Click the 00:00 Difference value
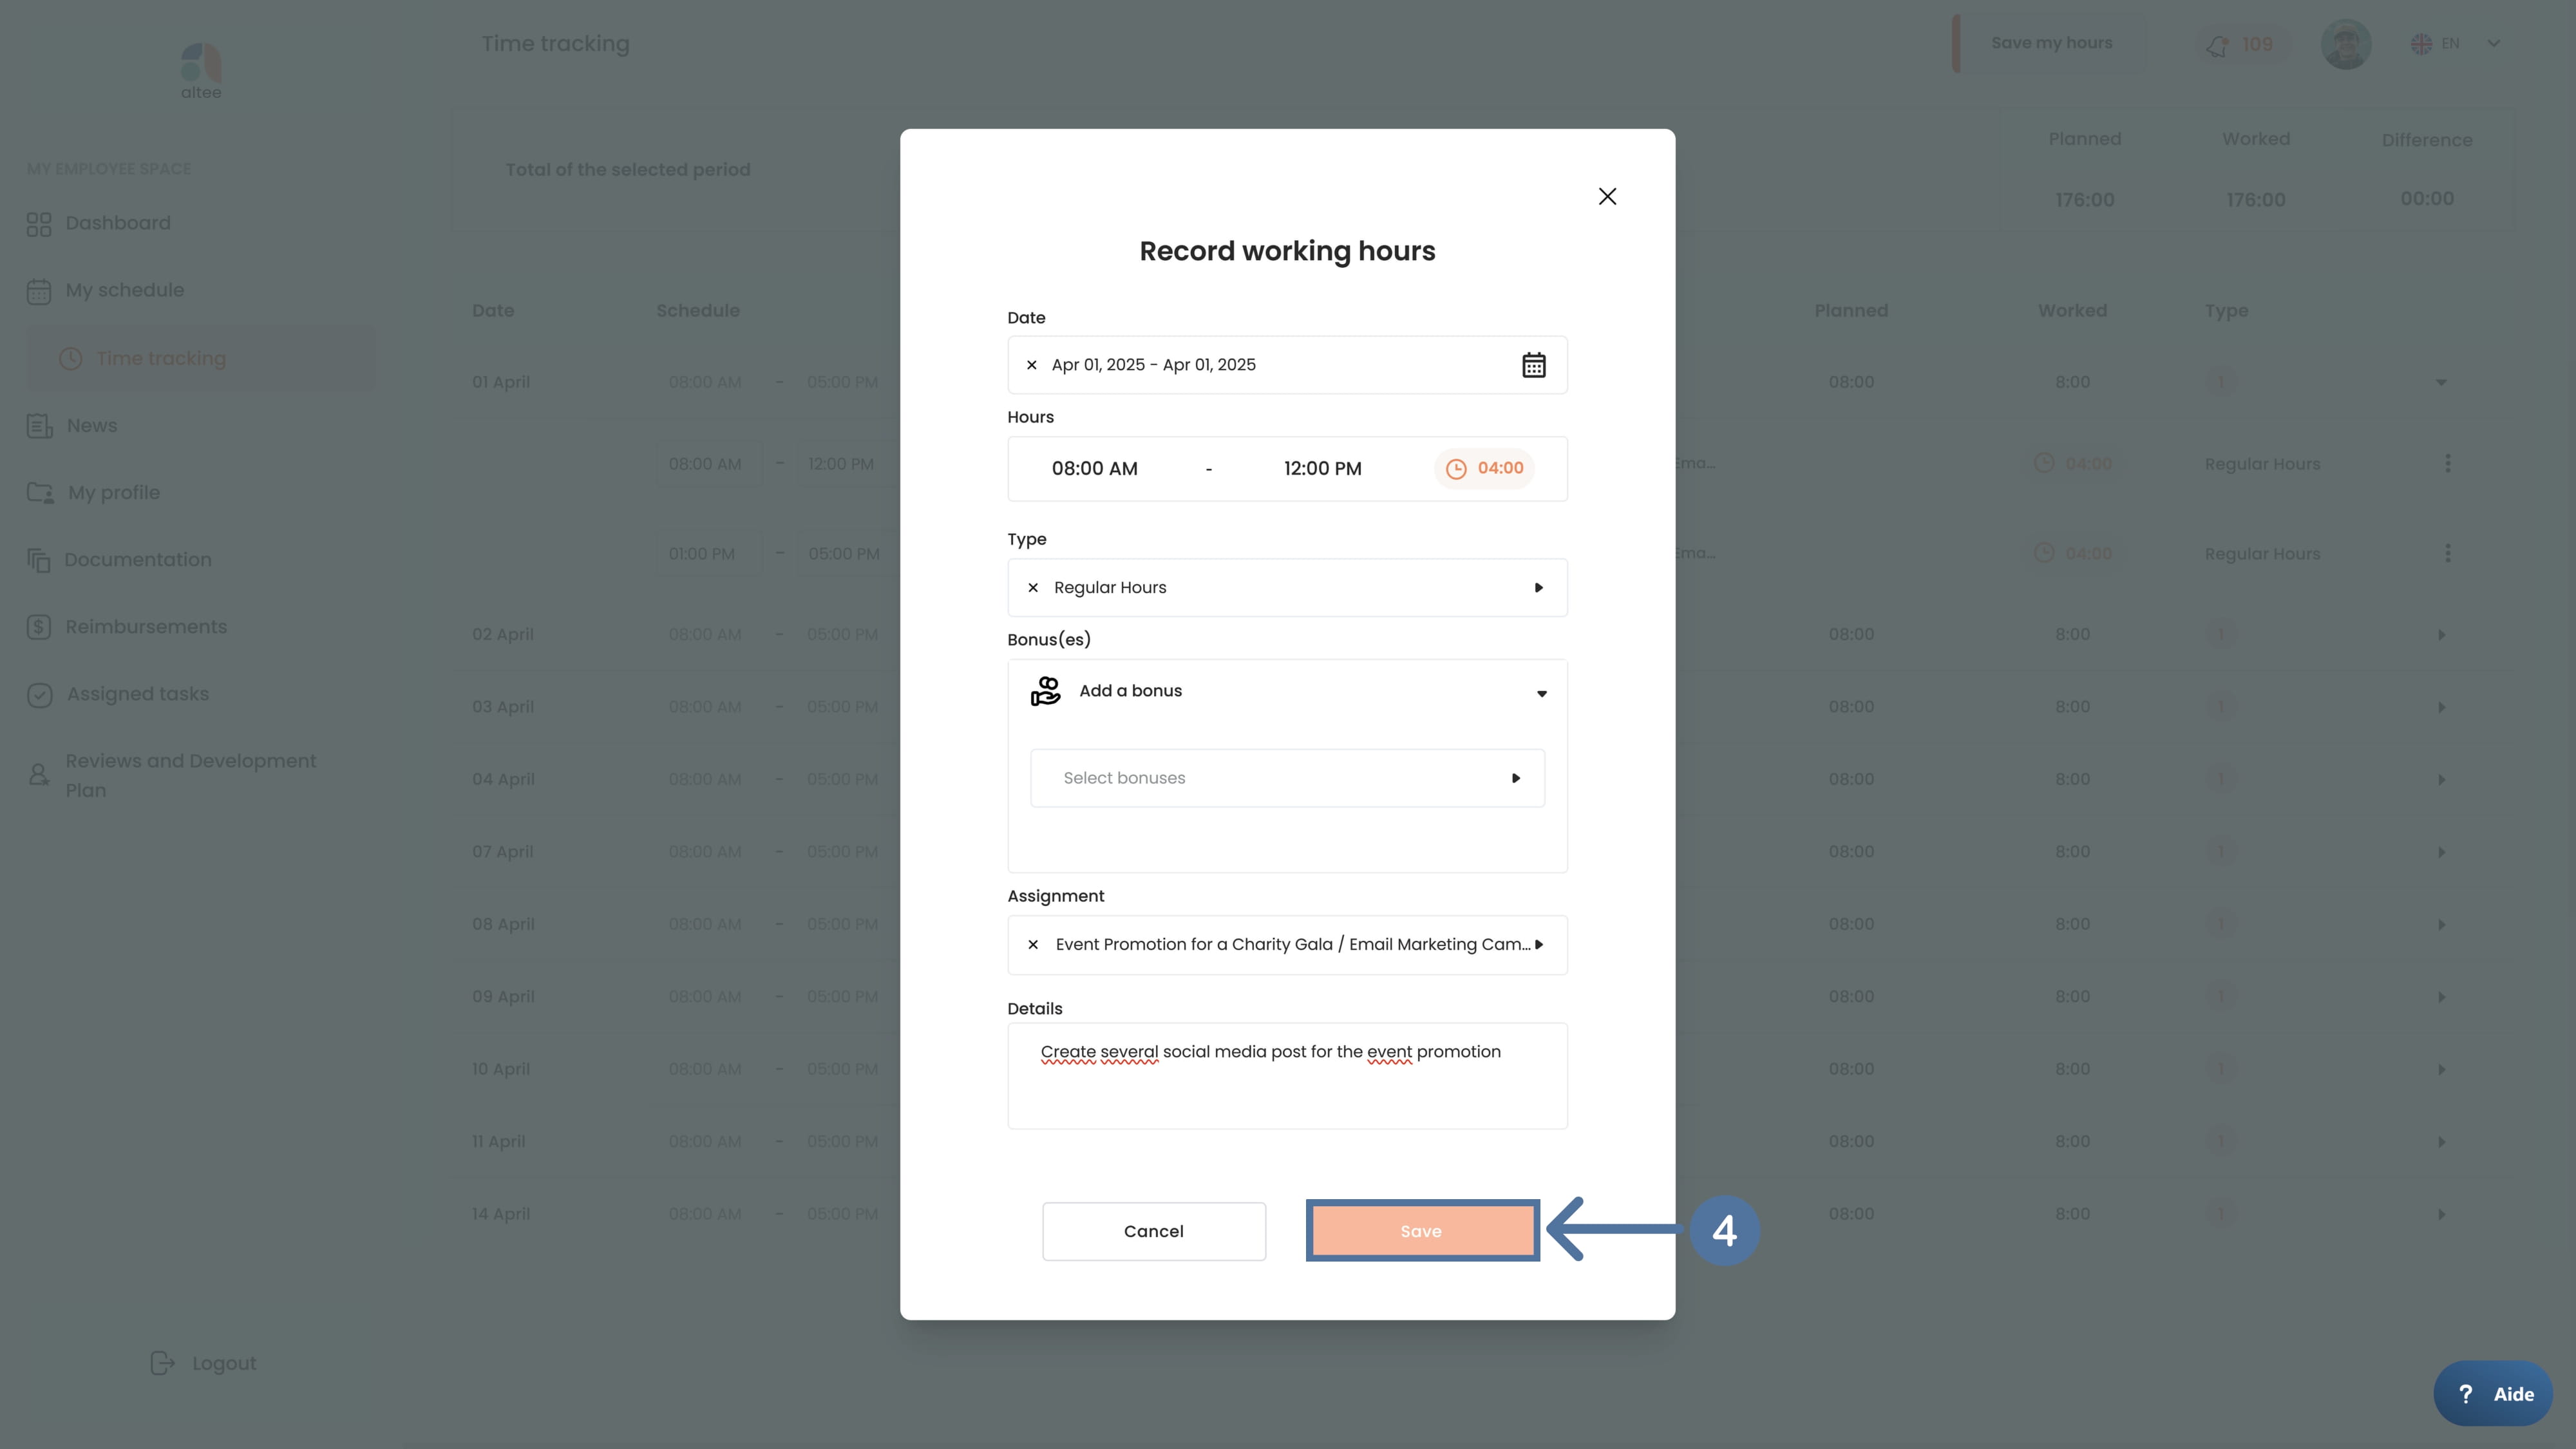 2427,199
